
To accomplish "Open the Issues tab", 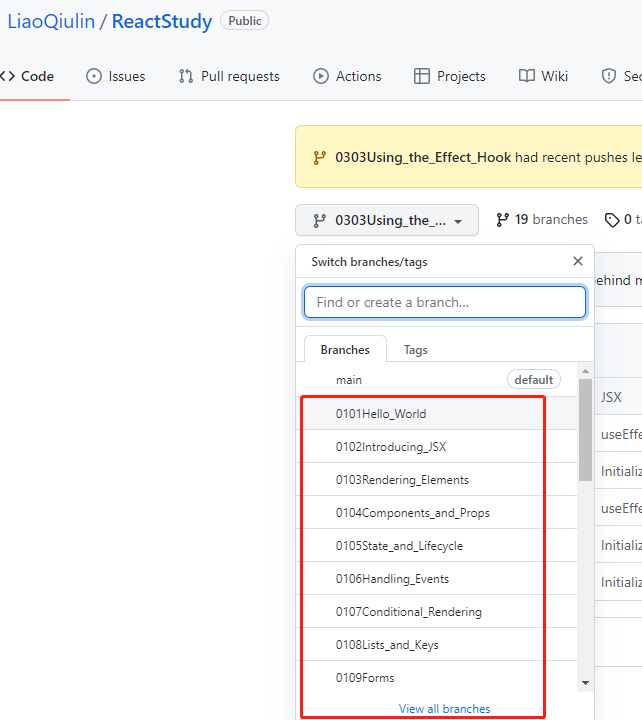I will (x=116, y=76).
